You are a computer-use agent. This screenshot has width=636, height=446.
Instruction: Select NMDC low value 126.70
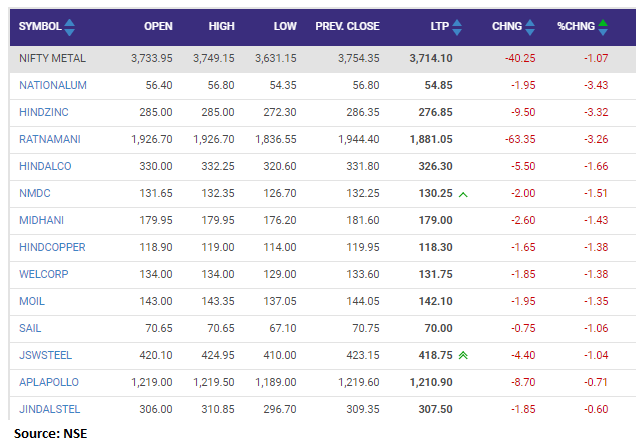(x=279, y=193)
